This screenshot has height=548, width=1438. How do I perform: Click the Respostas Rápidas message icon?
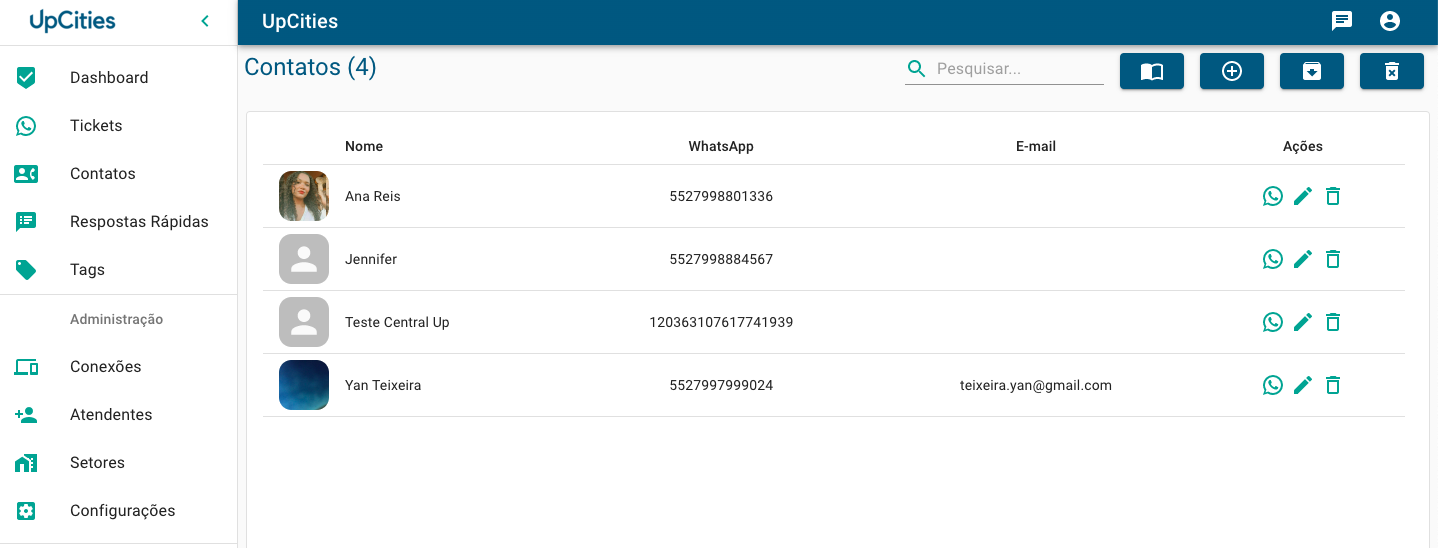(x=26, y=222)
